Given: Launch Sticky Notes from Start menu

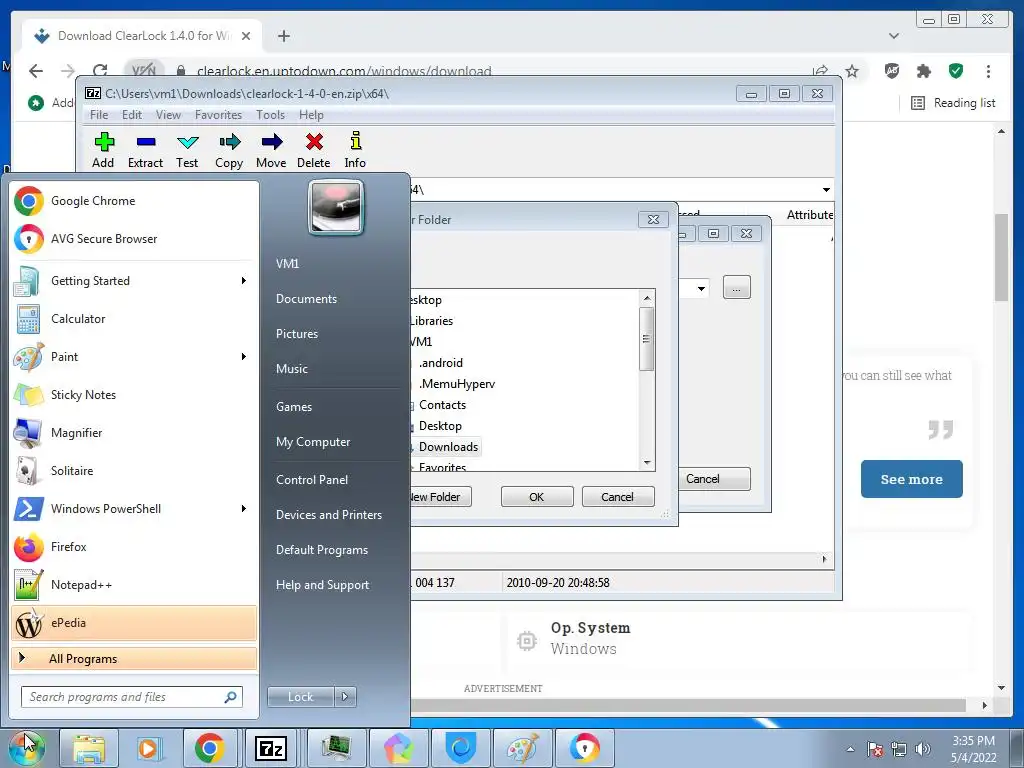Looking at the screenshot, I should tap(134, 394).
